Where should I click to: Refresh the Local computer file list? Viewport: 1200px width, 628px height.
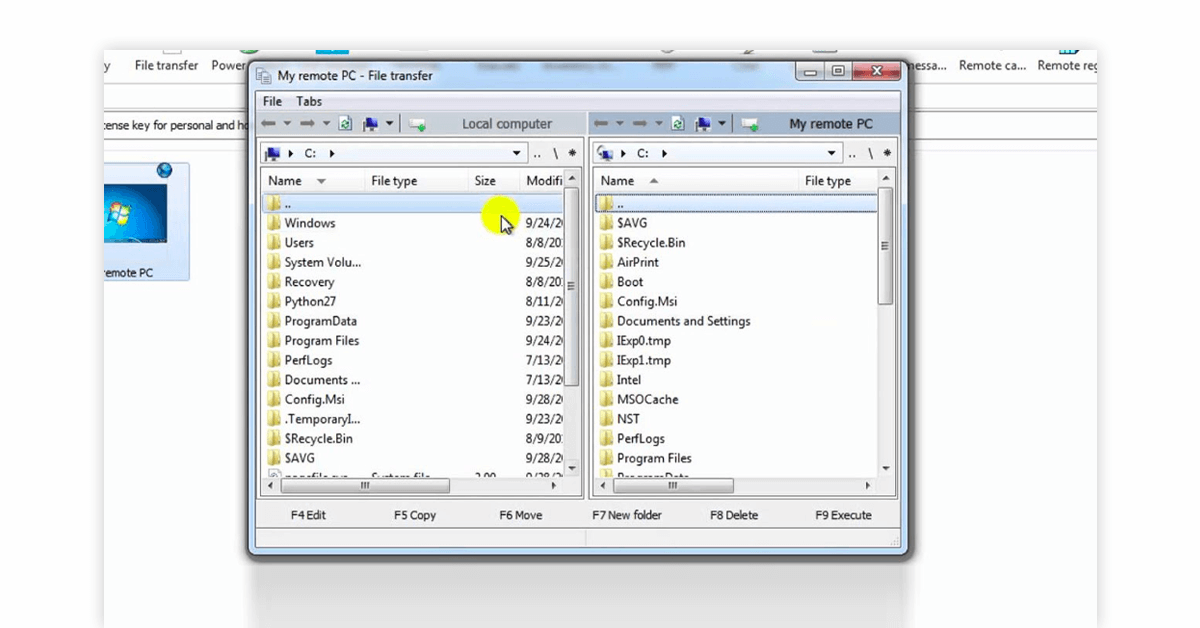pyautogui.click(x=346, y=124)
